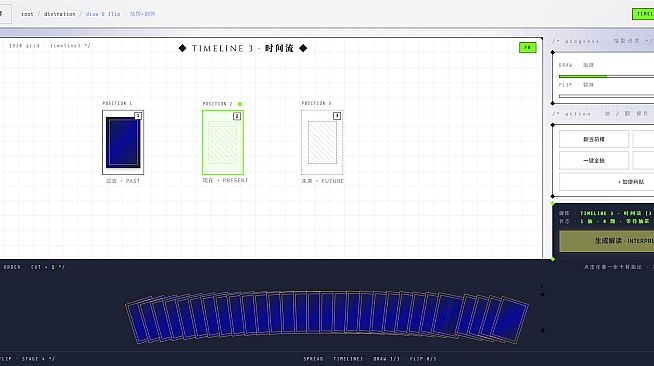
Task: Click the green button in top bar
Action: tap(643, 14)
